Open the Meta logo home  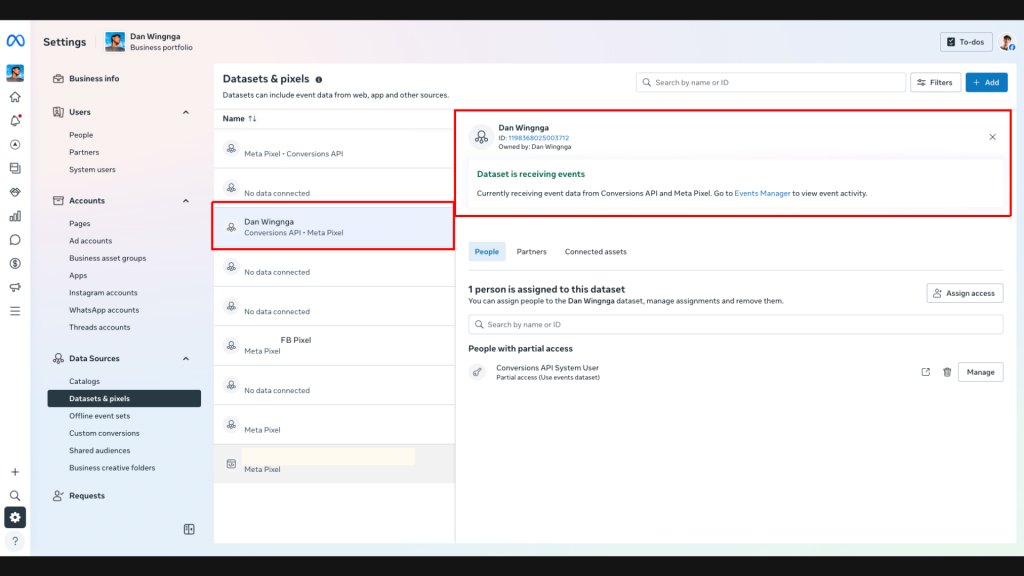[x=15, y=40]
